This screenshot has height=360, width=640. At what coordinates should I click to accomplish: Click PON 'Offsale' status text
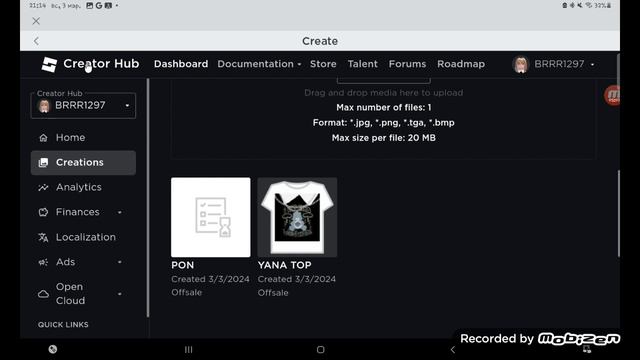pyautogui.click(x=187, y=293)
